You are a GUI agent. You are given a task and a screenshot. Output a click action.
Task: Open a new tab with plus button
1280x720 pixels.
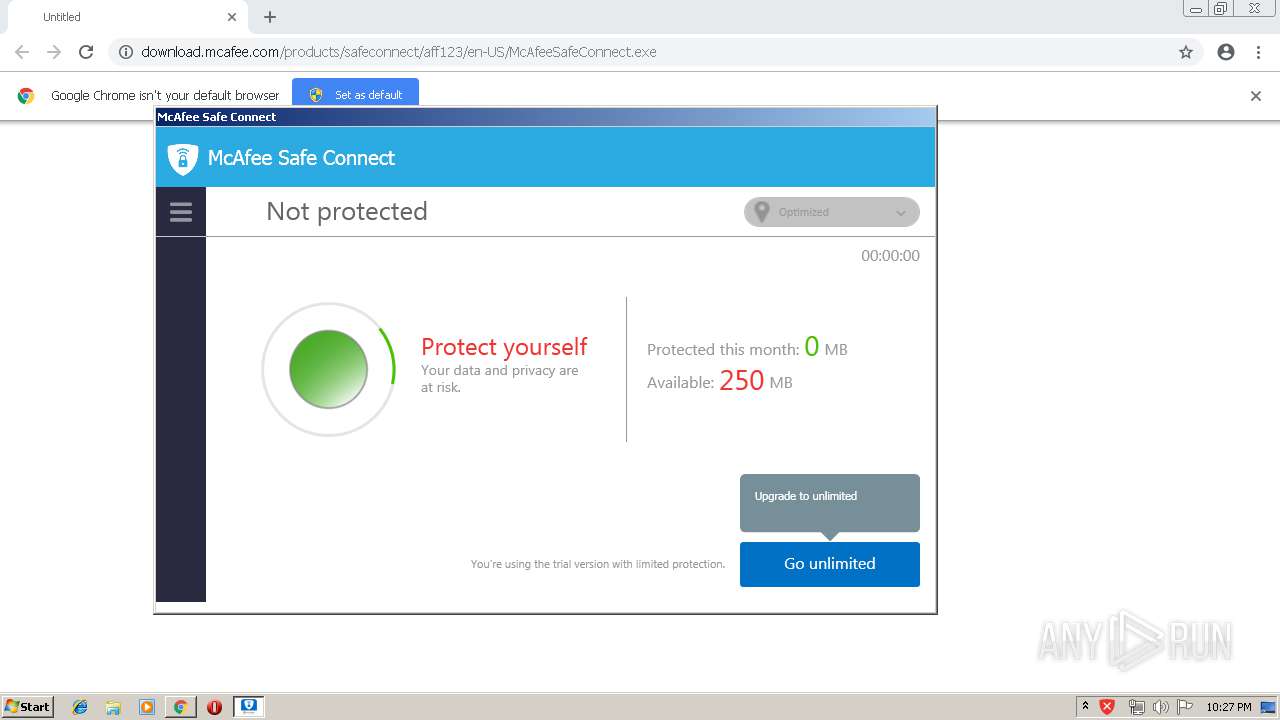pos(270,17)
